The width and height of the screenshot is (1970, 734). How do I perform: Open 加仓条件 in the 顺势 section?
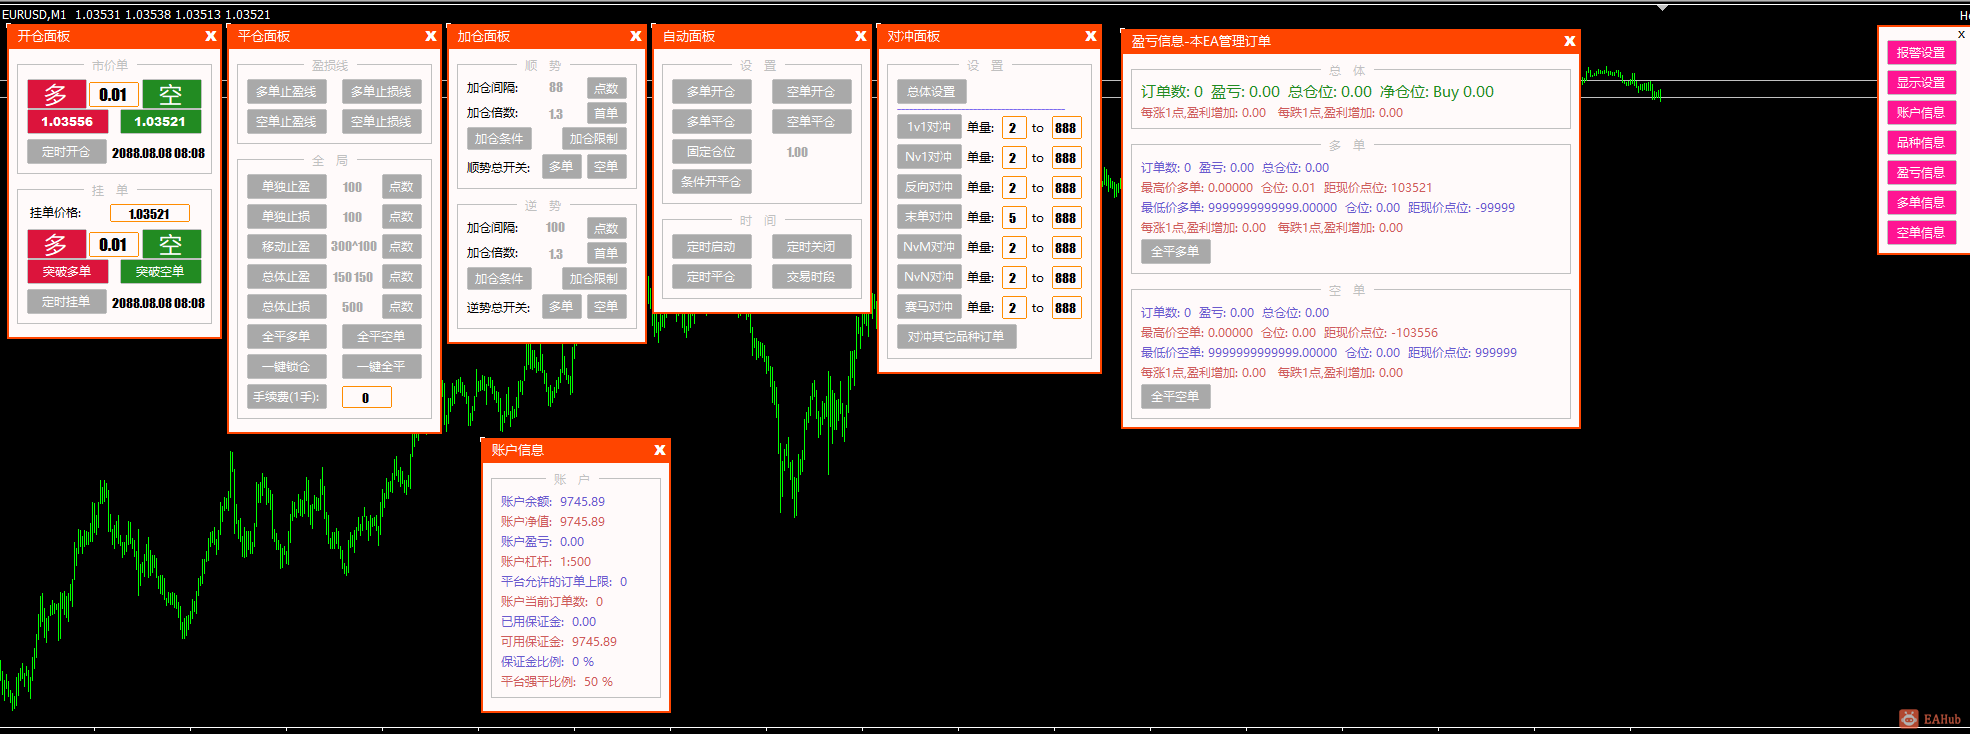[x=499, y=138]
